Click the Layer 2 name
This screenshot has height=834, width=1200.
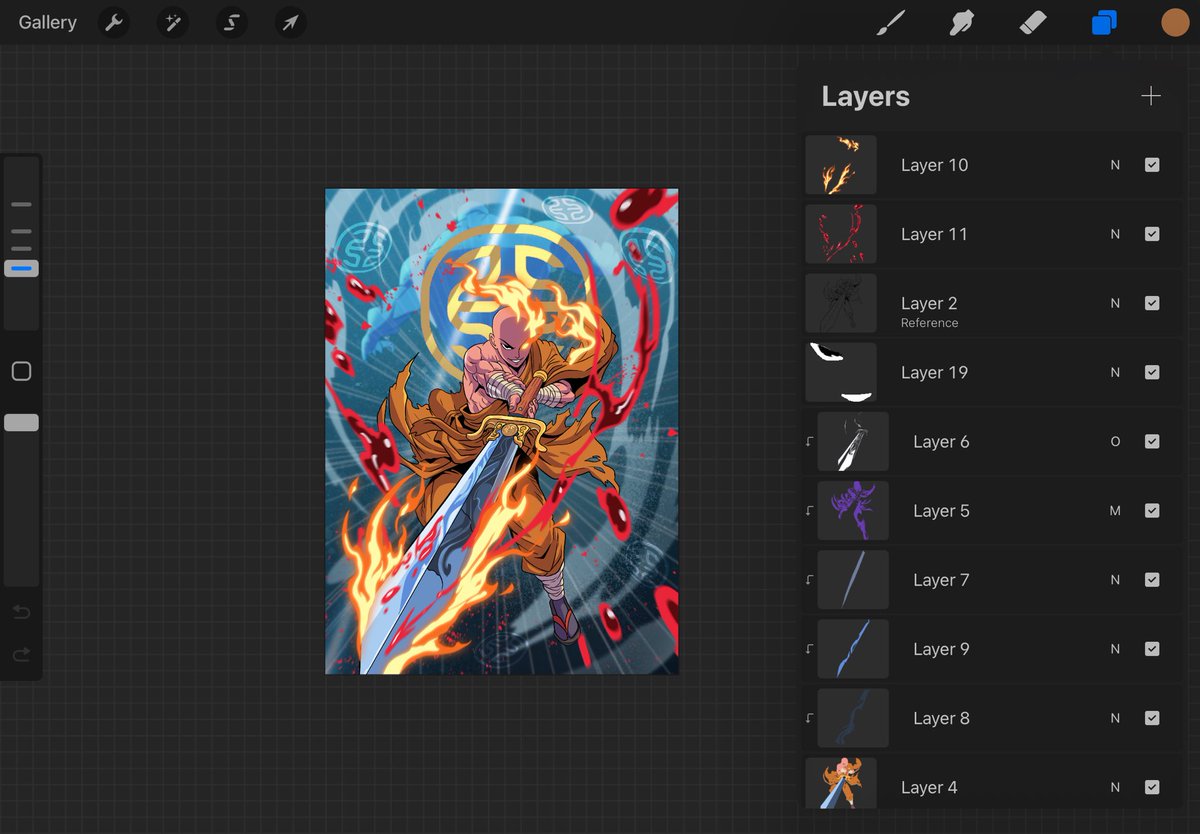(929, 303)
